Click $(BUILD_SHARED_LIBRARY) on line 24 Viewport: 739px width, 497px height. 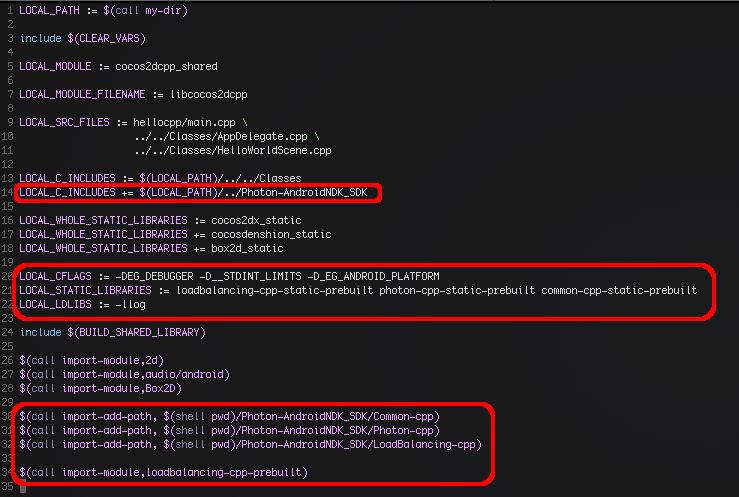click(136, 333)
